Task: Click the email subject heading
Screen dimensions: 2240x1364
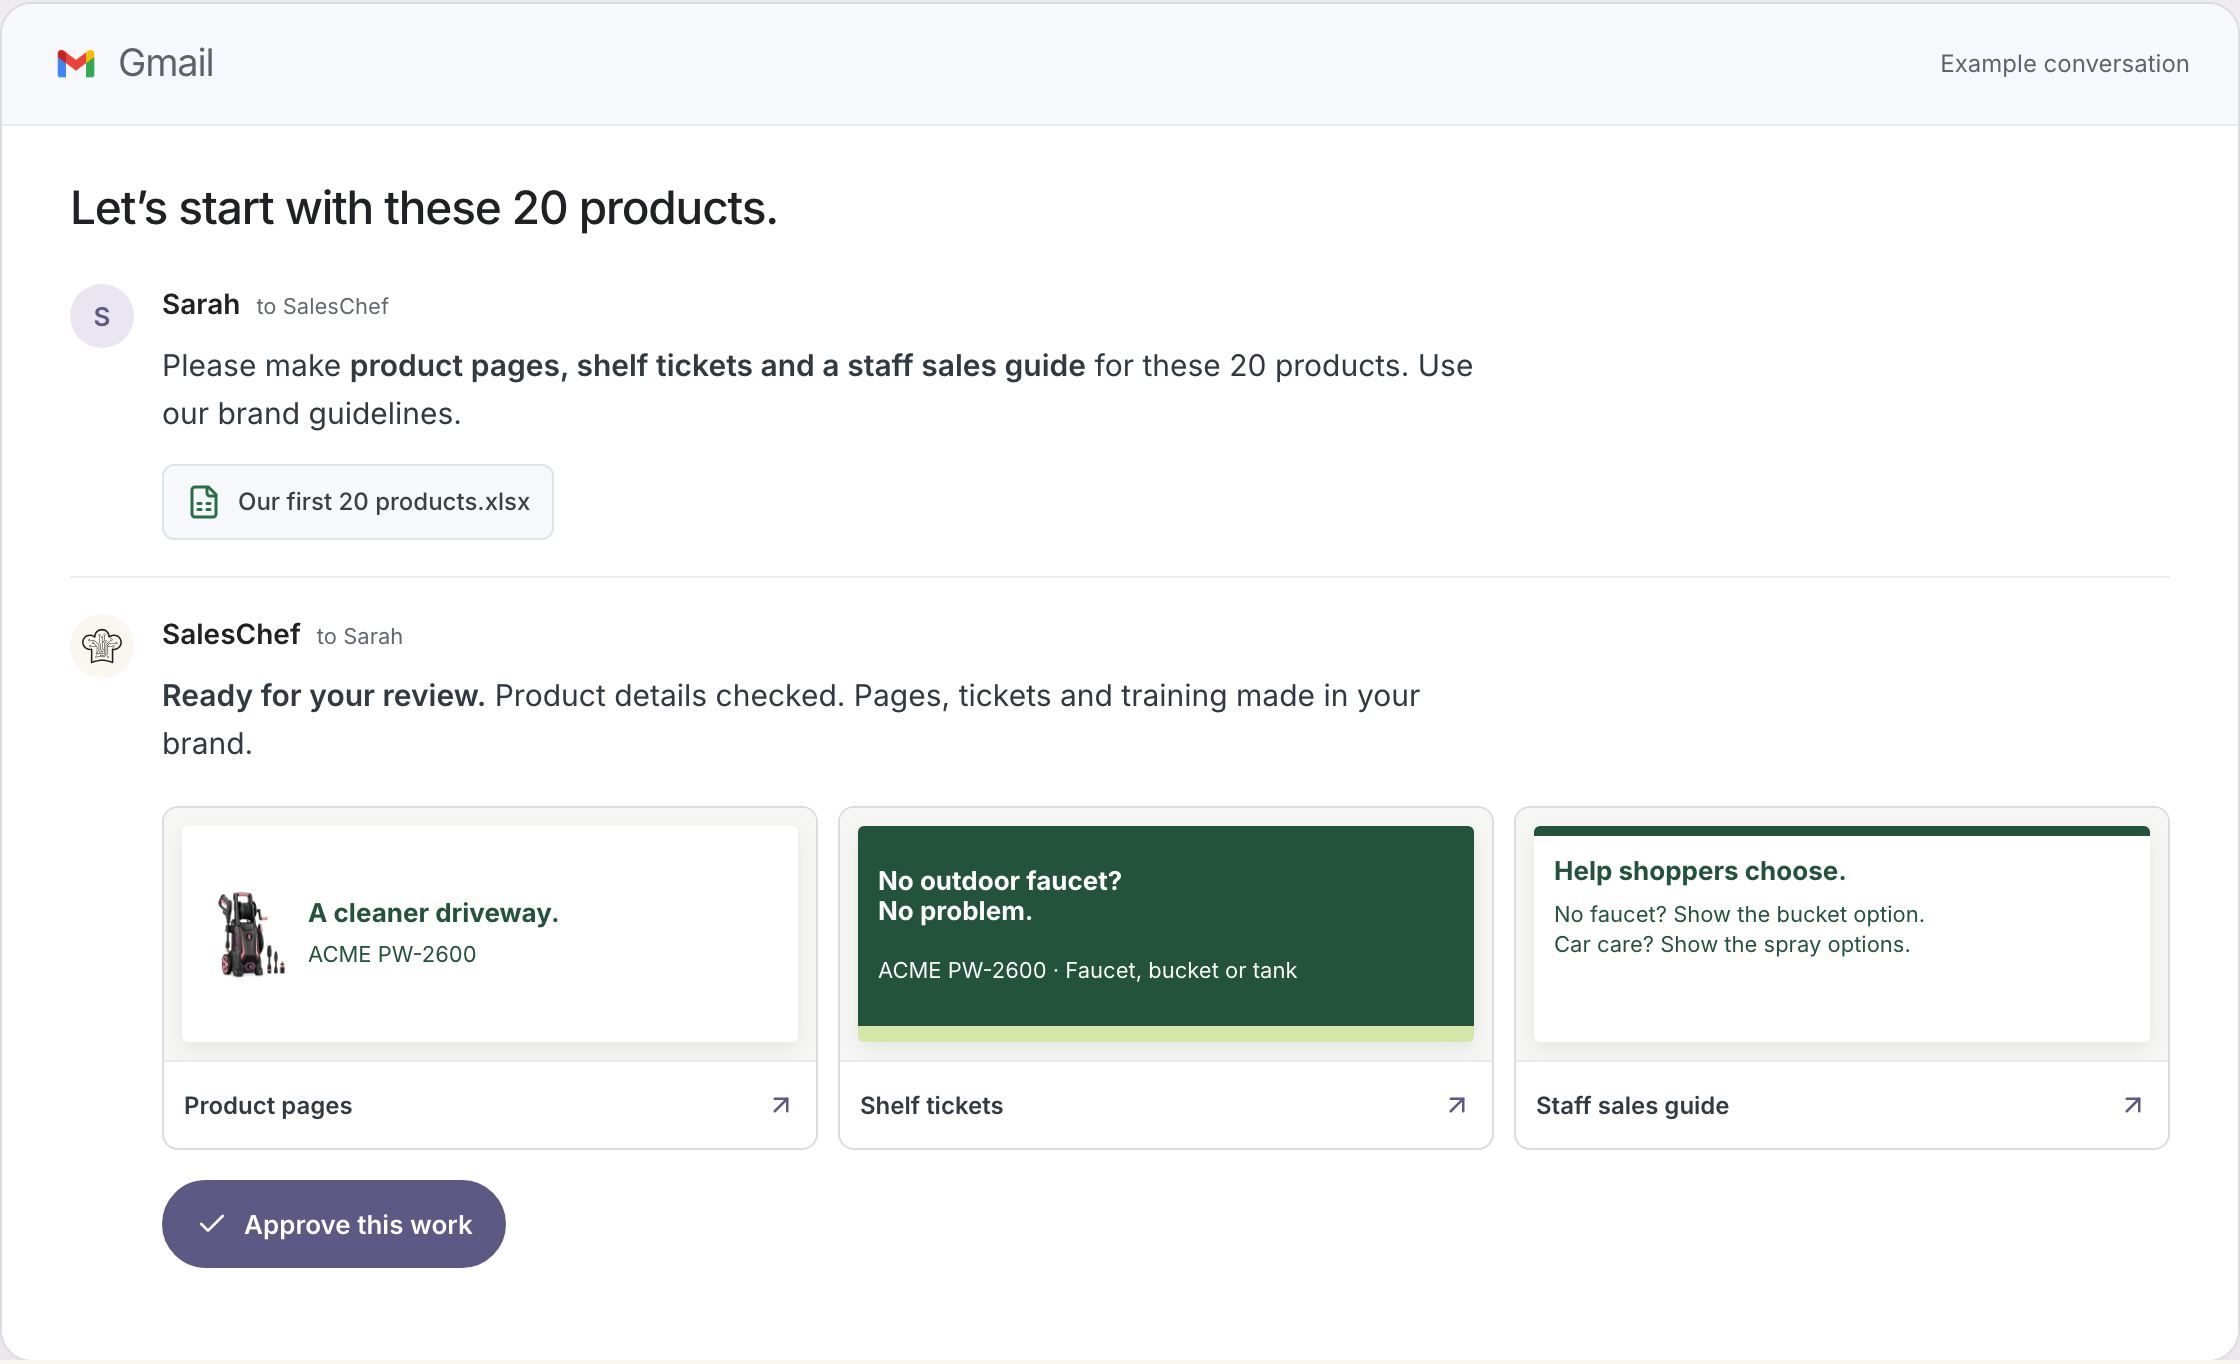Action: click(x=424, y=208)
